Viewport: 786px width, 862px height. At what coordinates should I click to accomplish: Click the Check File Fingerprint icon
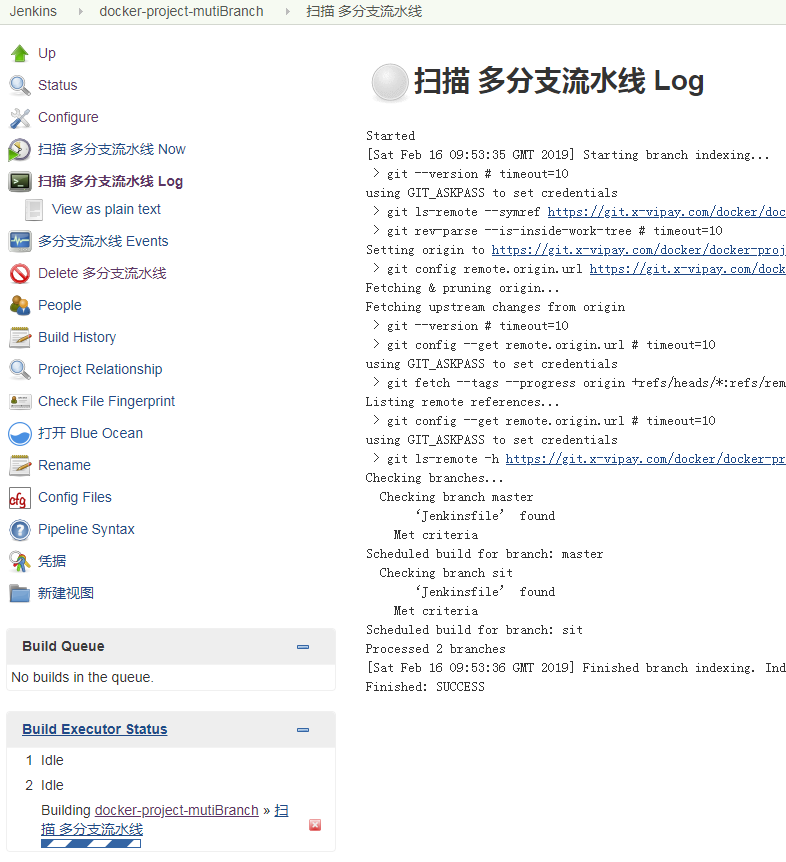point(20,401)
